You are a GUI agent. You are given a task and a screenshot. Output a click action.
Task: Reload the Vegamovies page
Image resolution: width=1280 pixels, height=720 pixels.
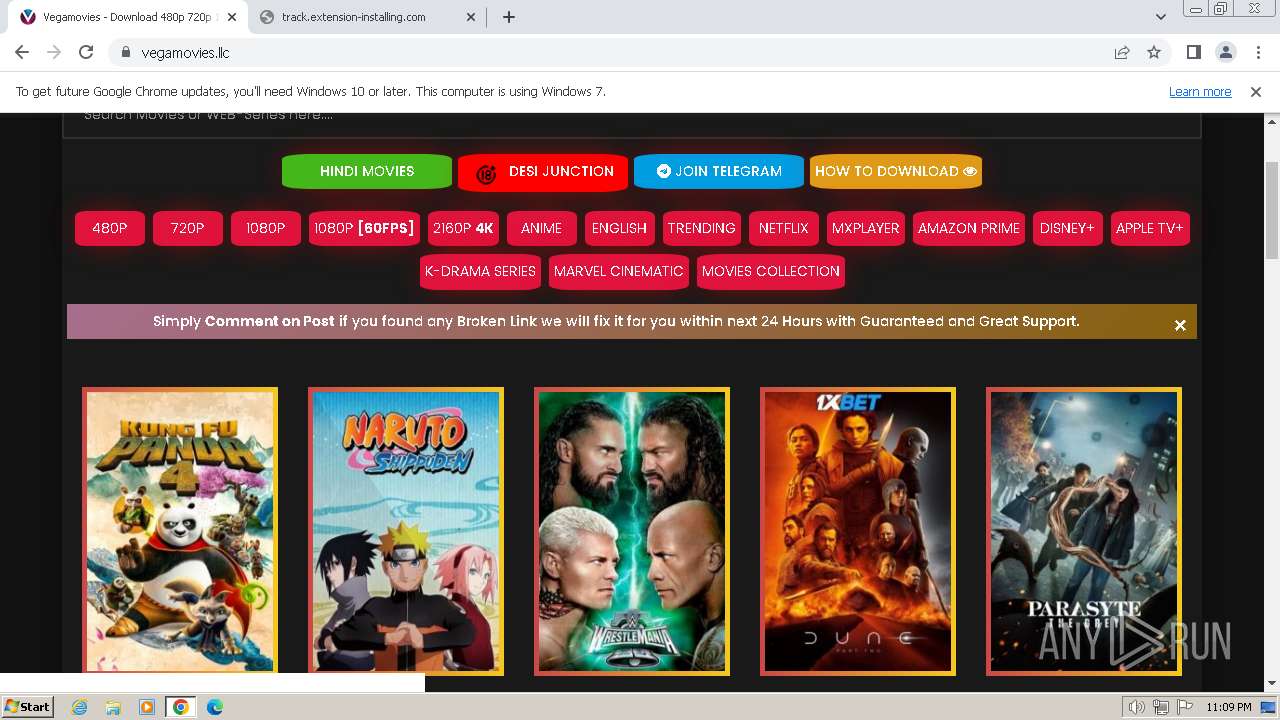tap(86, 52)
